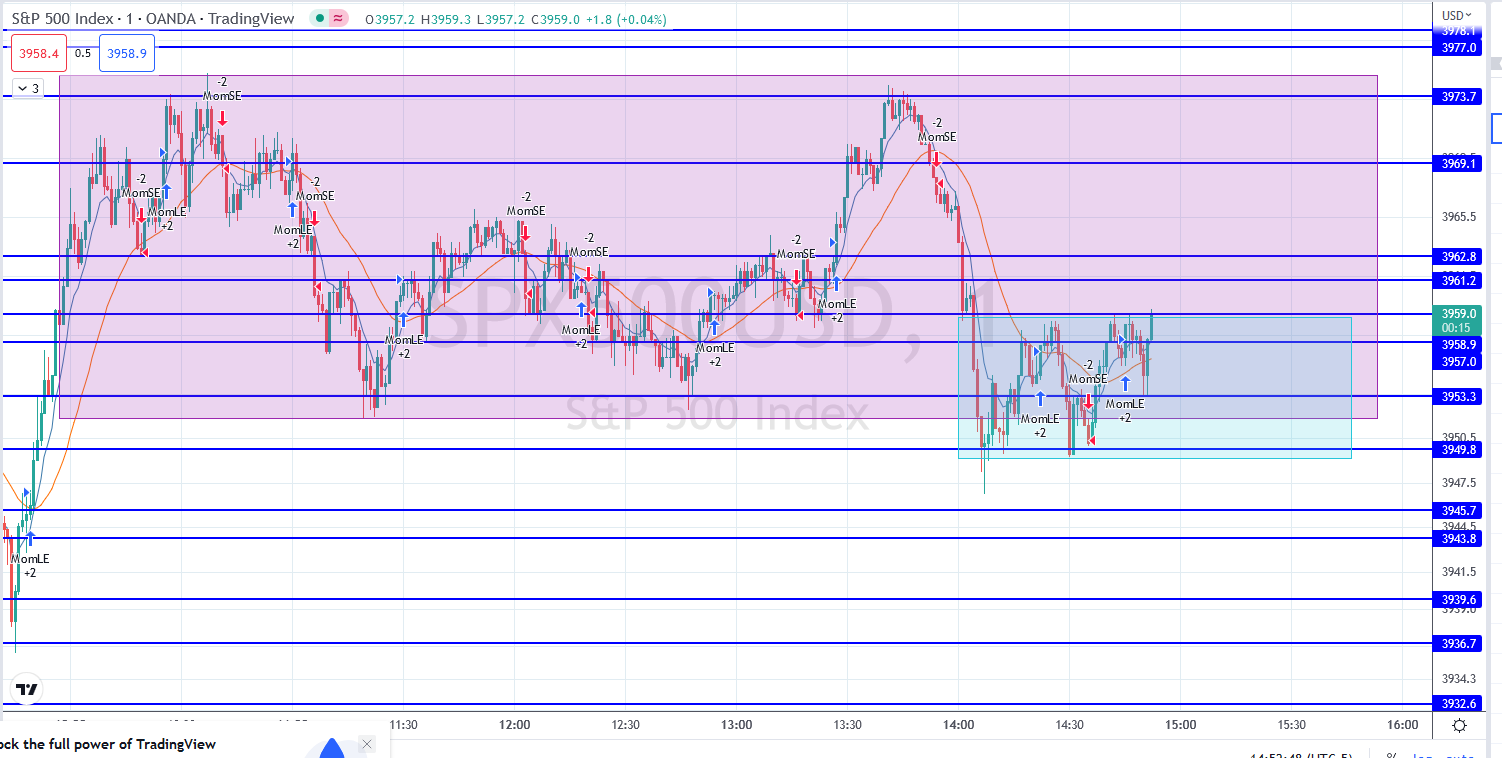Open the 'full power of TradingView' banner link
1502x758 pixels.
point(108,744)
